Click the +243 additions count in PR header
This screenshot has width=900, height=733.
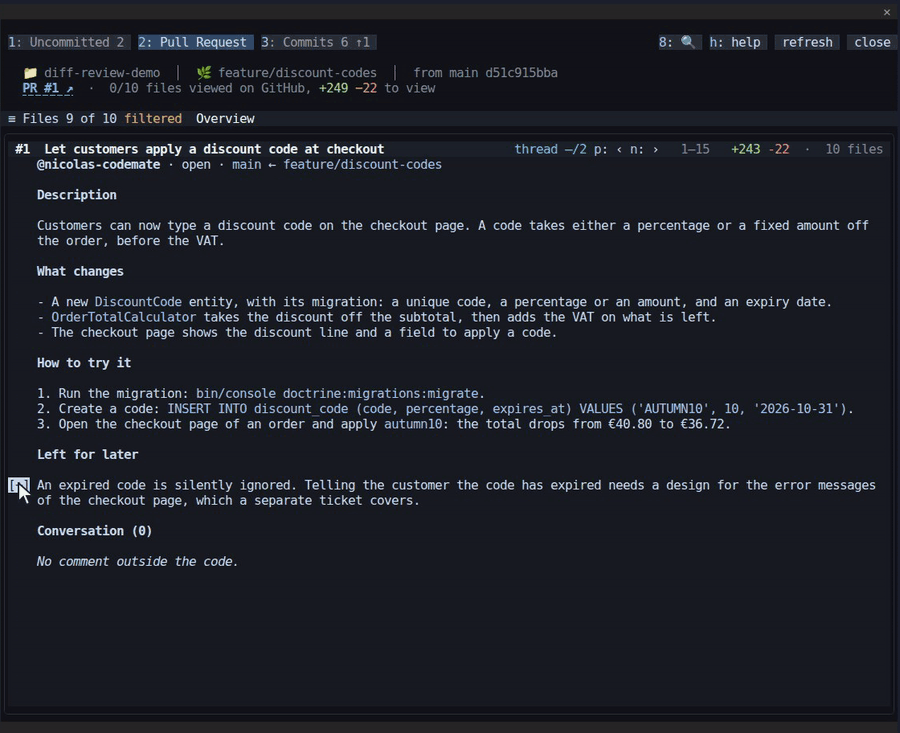(745, 149)
